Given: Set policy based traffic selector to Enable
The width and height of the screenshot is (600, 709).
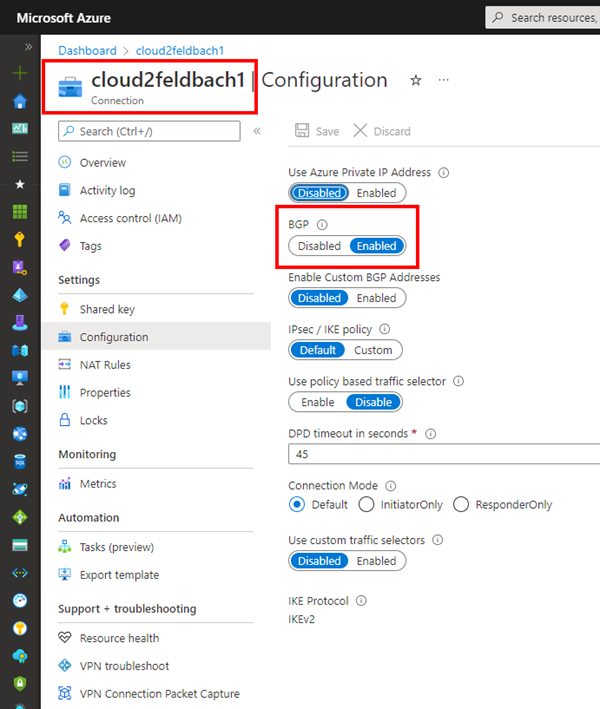Looking at the screenshot, I should click(x=317, y=402).
